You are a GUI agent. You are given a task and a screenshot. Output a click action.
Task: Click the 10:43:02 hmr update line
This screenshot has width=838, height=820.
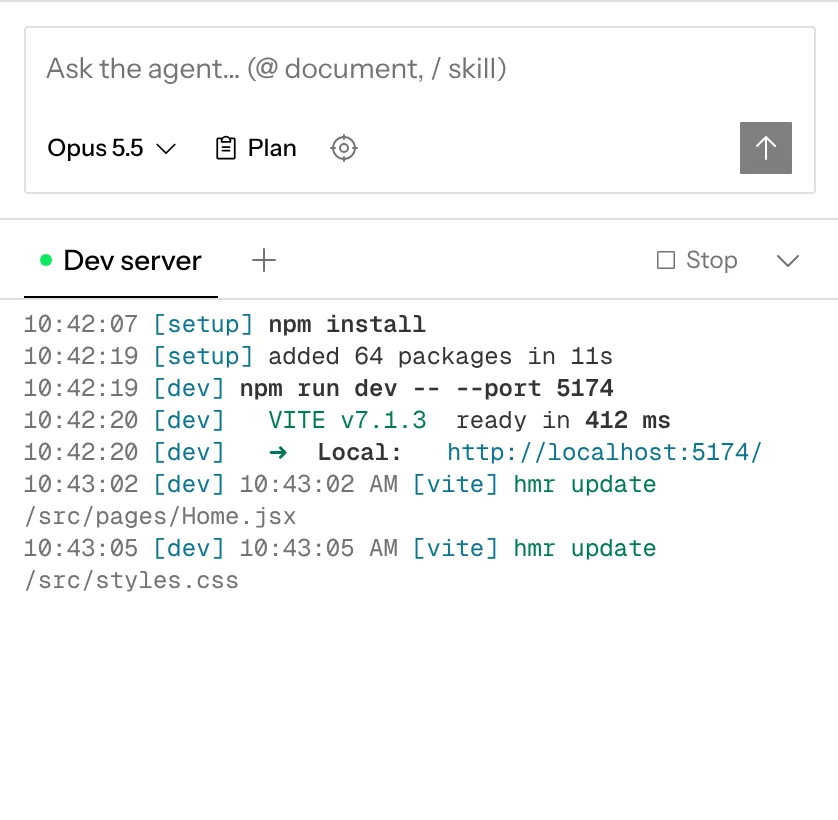[340, 485]
